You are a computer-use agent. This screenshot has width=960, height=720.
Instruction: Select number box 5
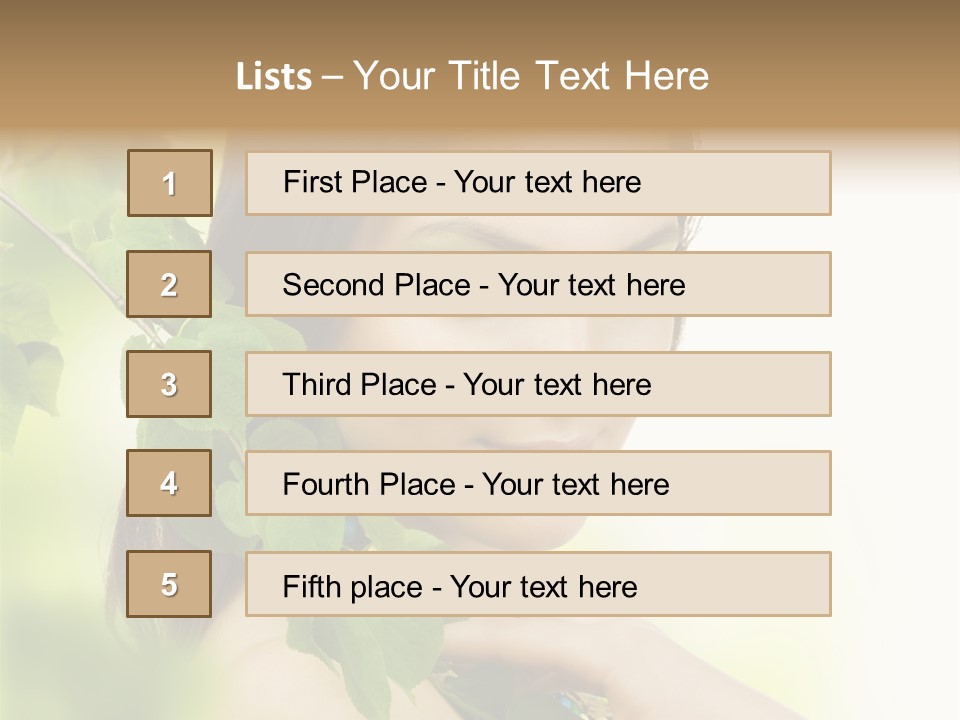tap(169, 584)
